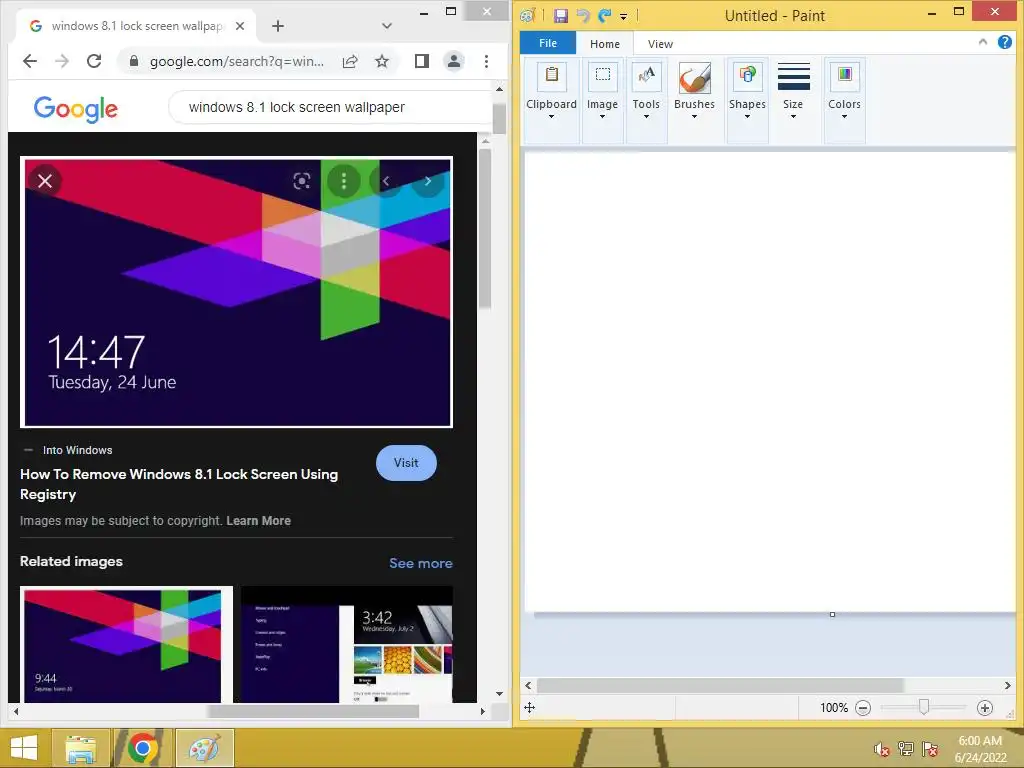
Task: Click the Windows Start button
Action: tap(24, 748)
